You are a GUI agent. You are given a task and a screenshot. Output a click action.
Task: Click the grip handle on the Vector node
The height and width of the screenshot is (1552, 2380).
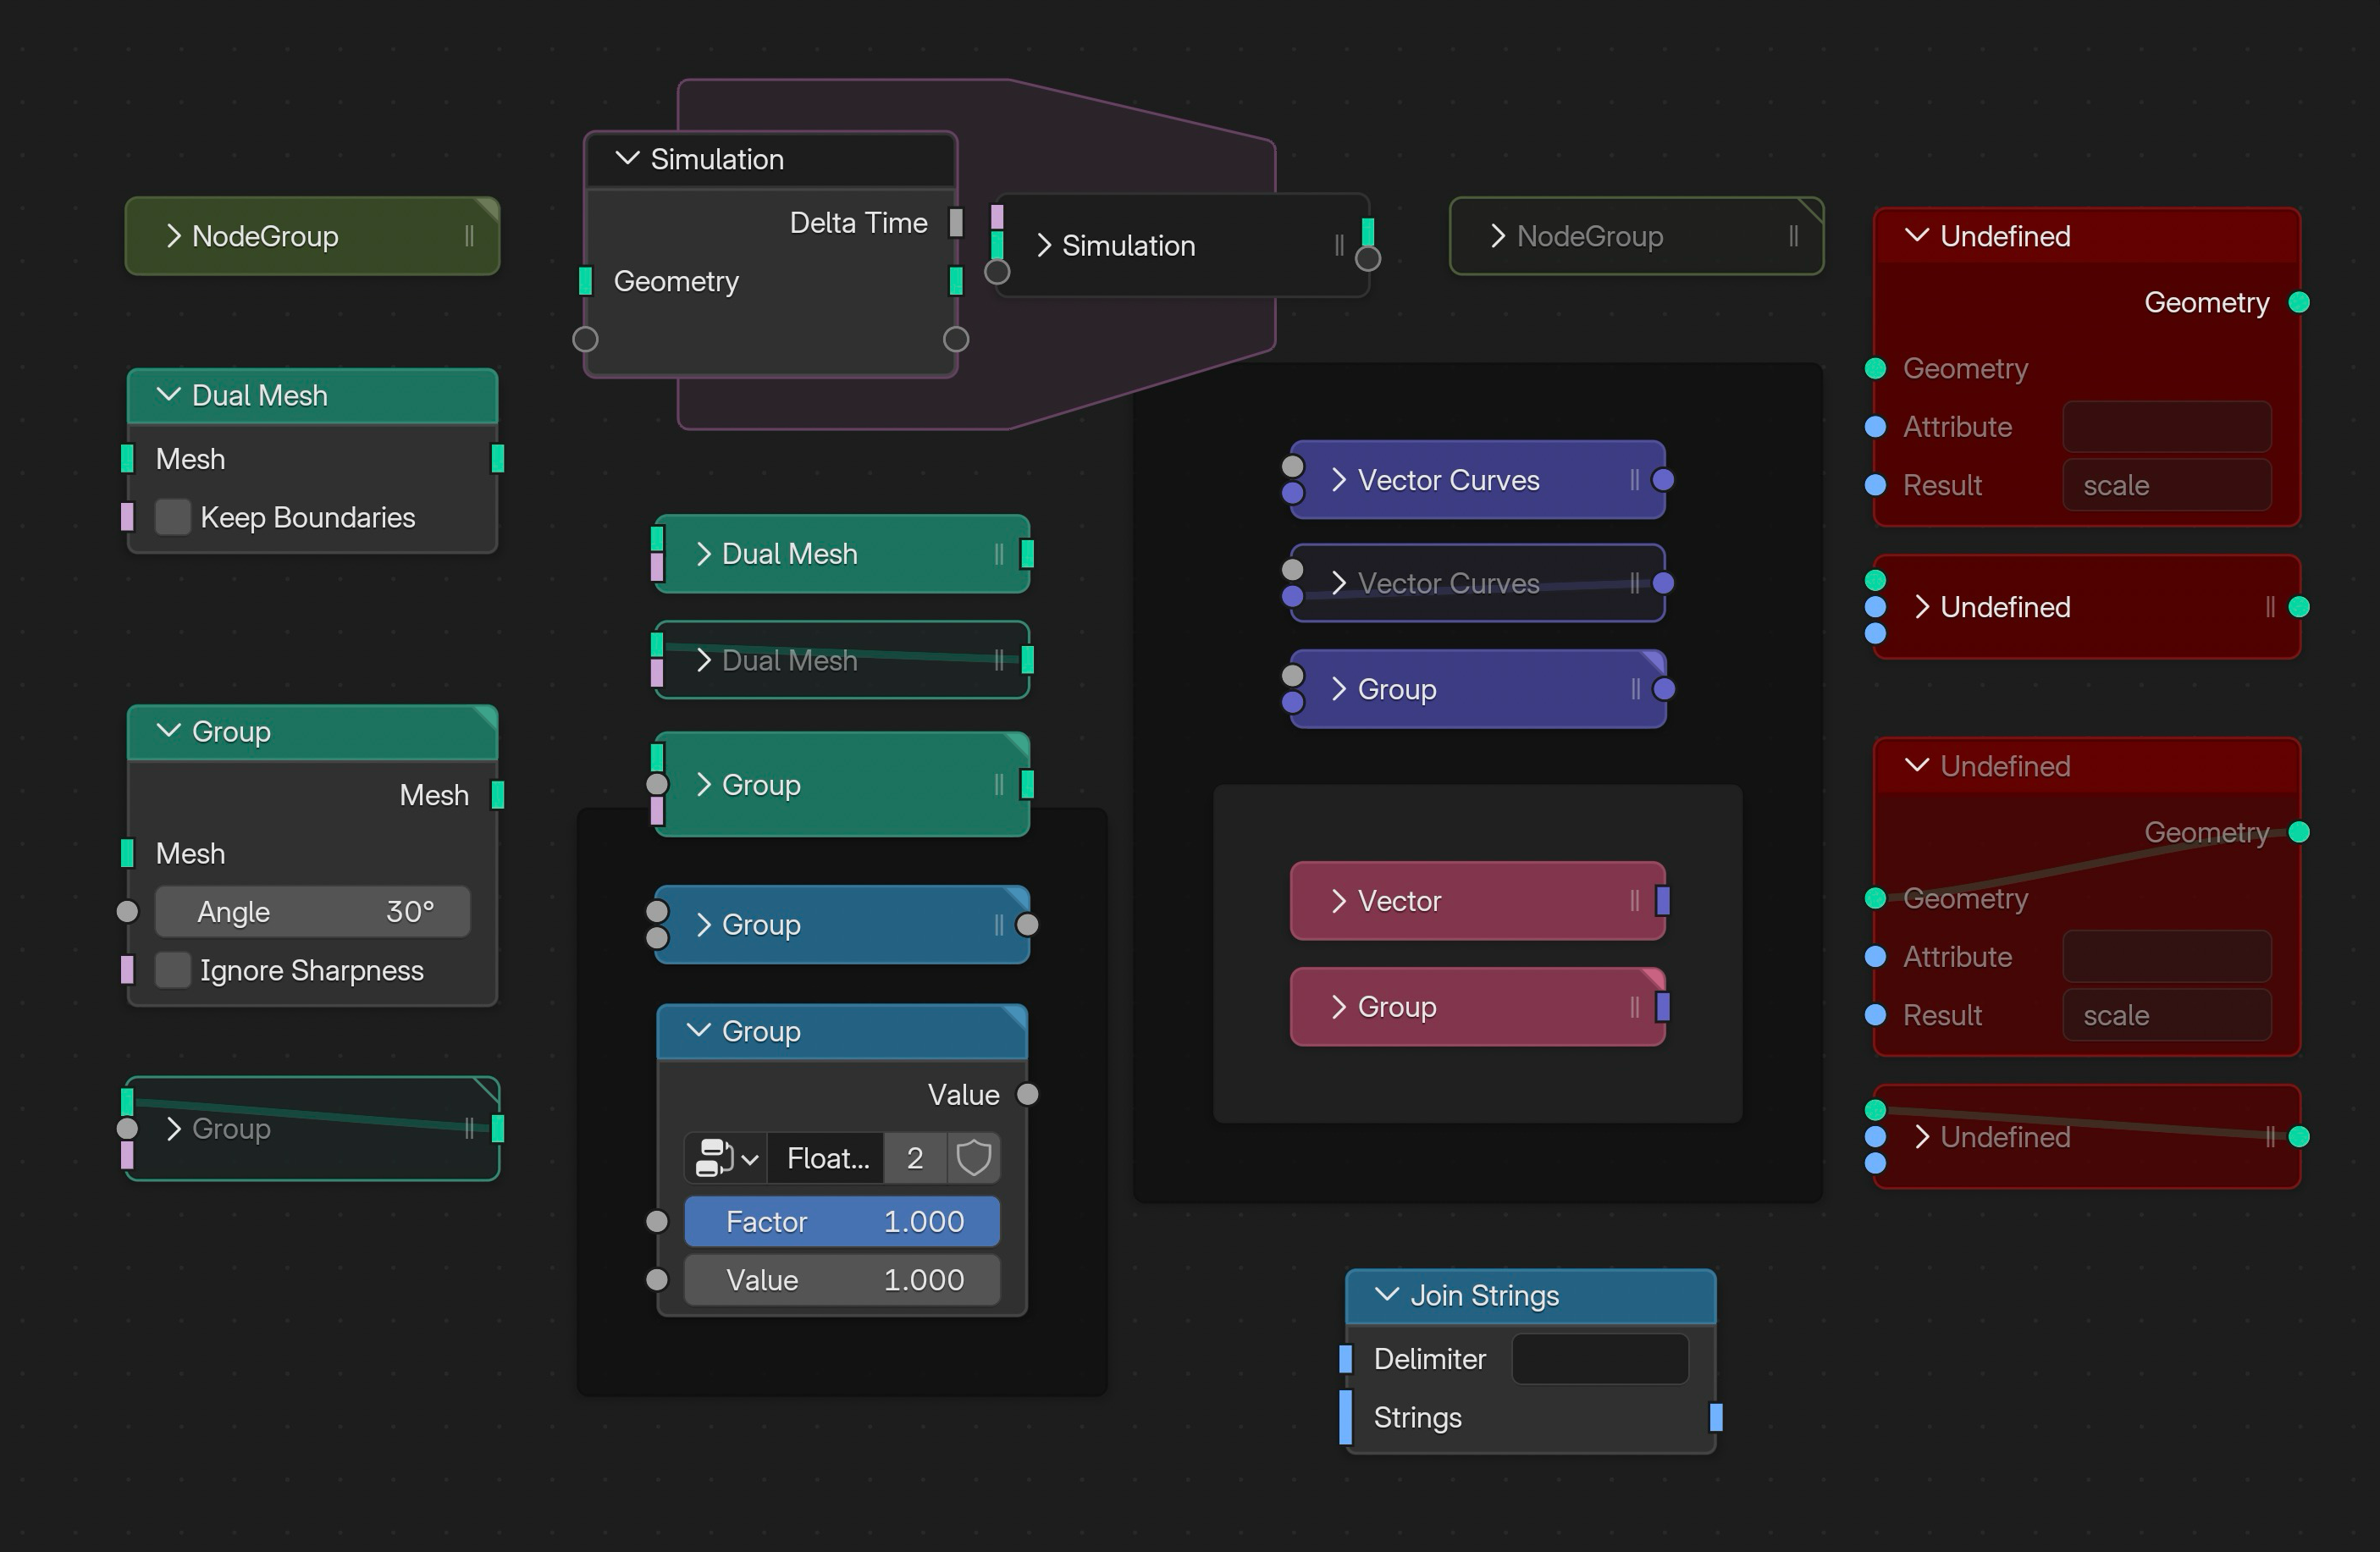click(x=1634, y=901)
